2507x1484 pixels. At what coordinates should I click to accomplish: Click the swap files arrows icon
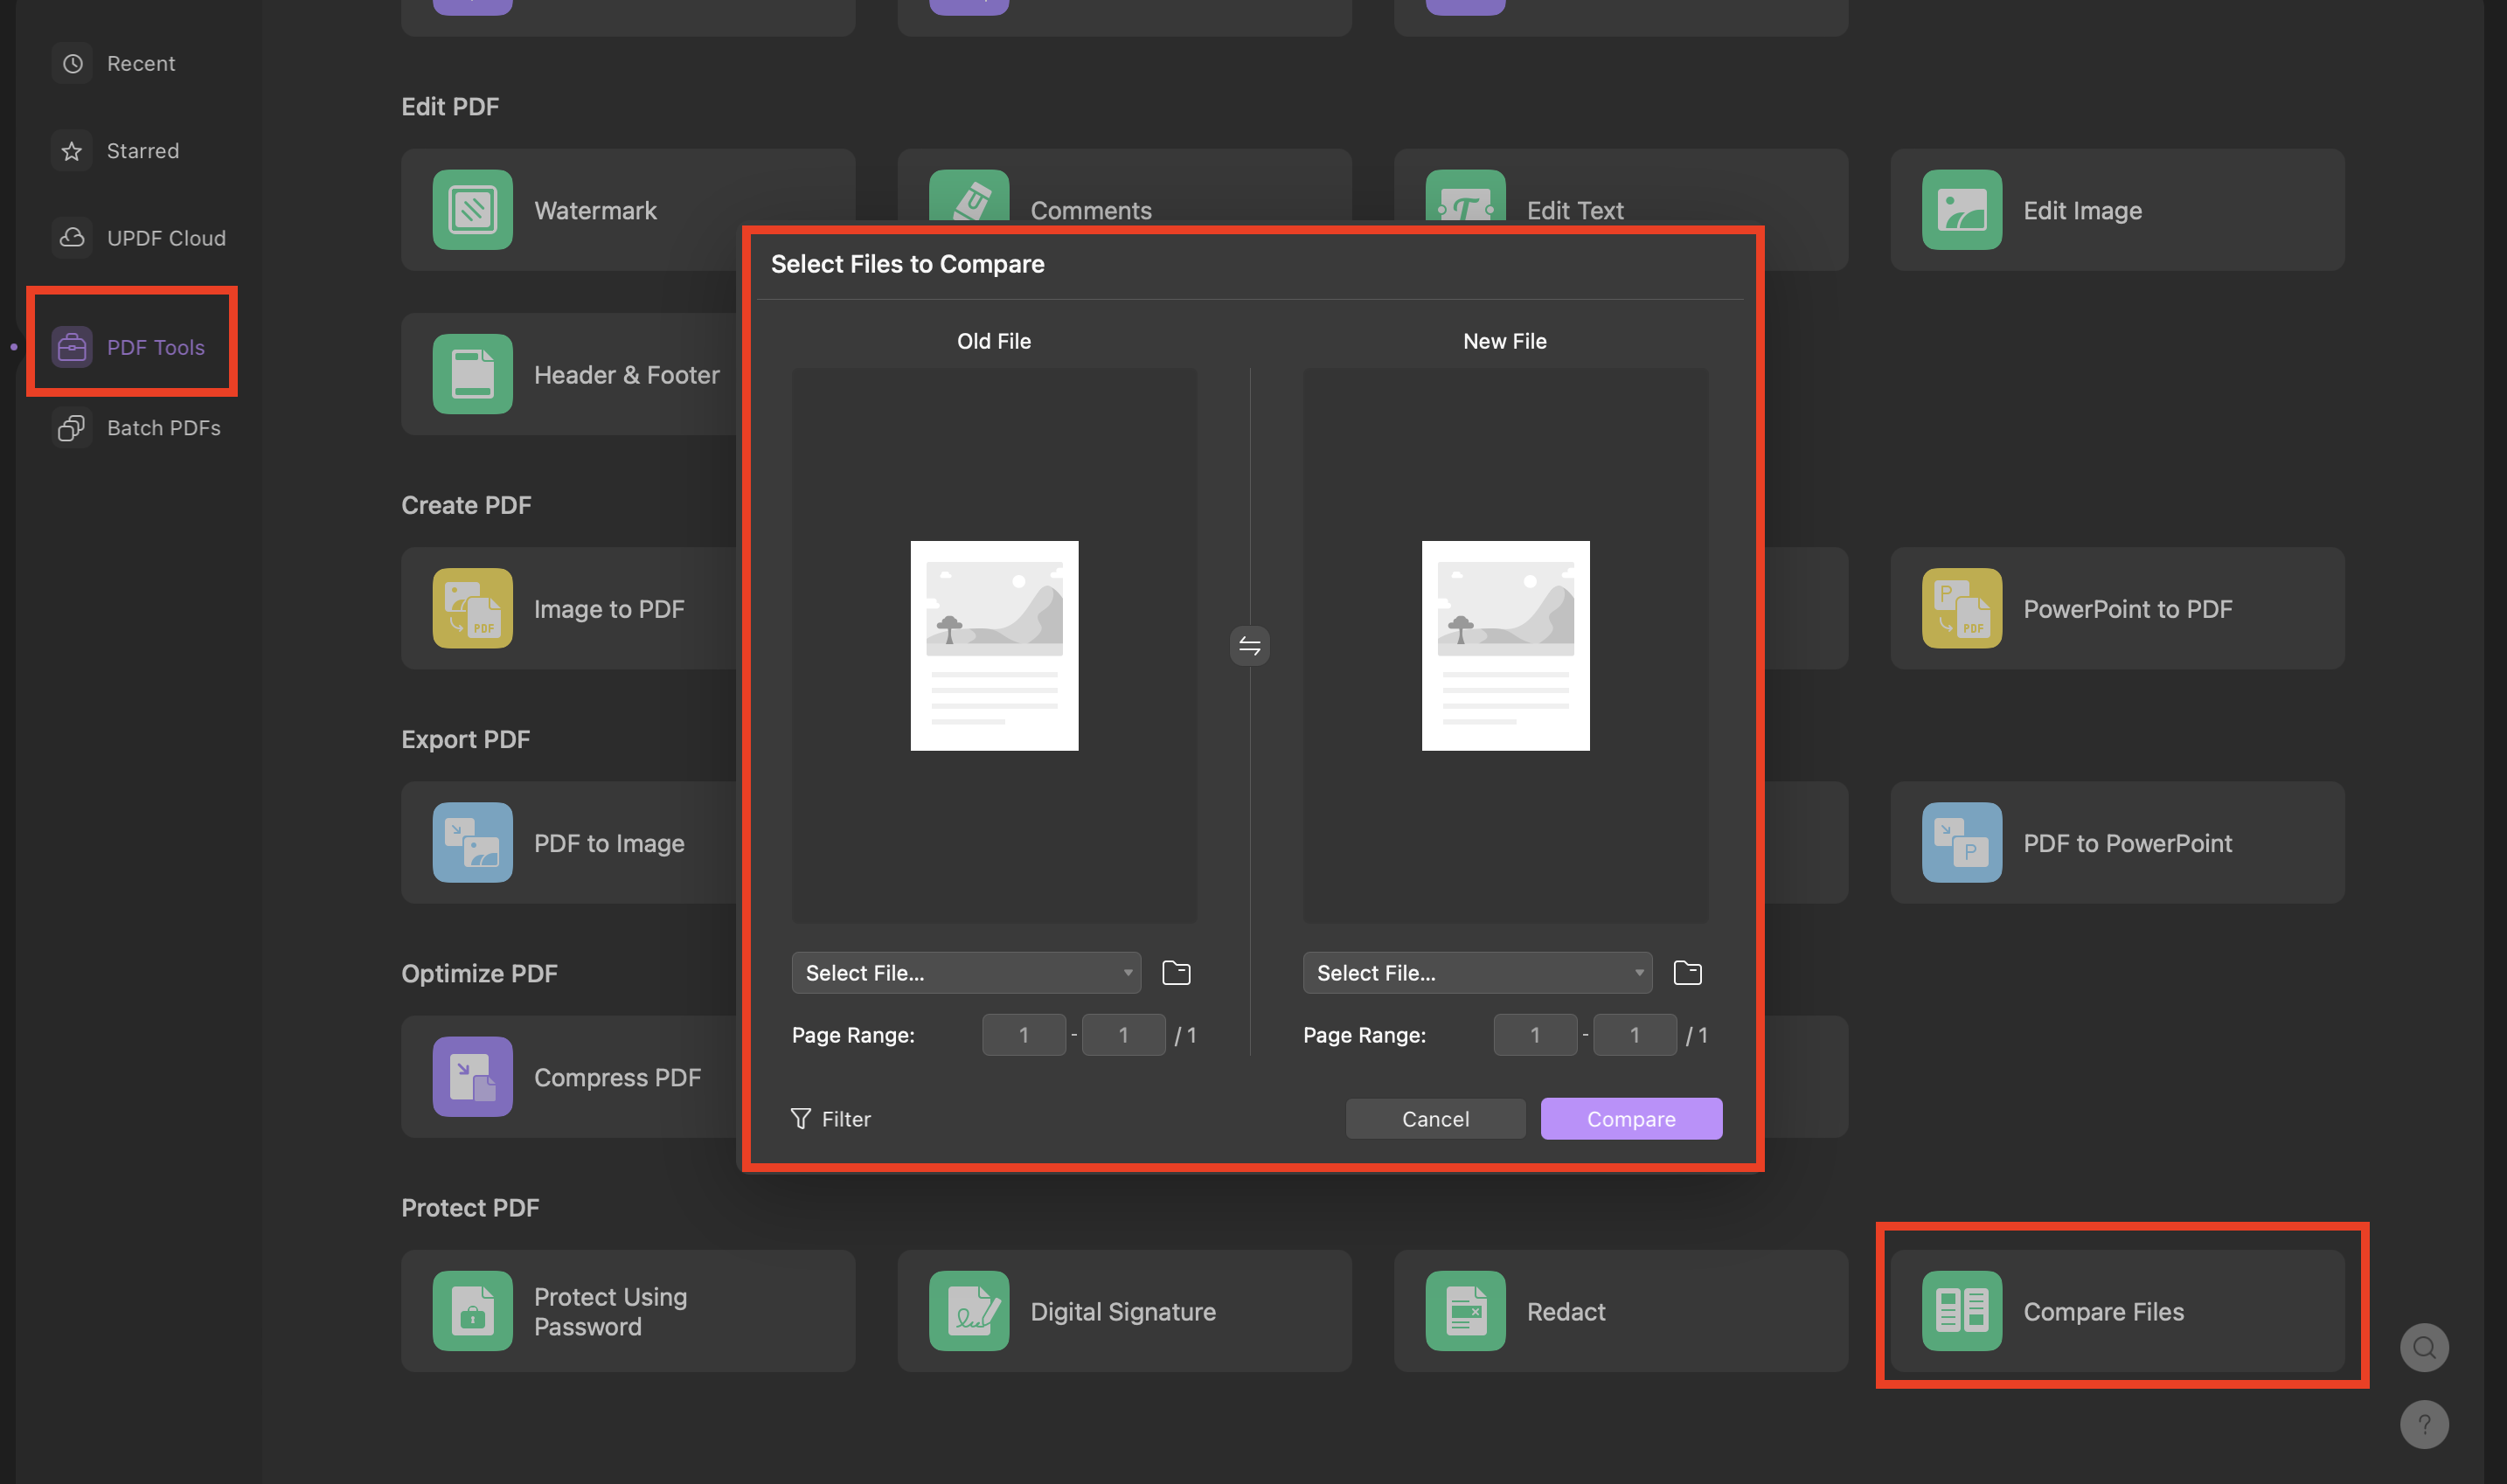(x=1249, y=646)
